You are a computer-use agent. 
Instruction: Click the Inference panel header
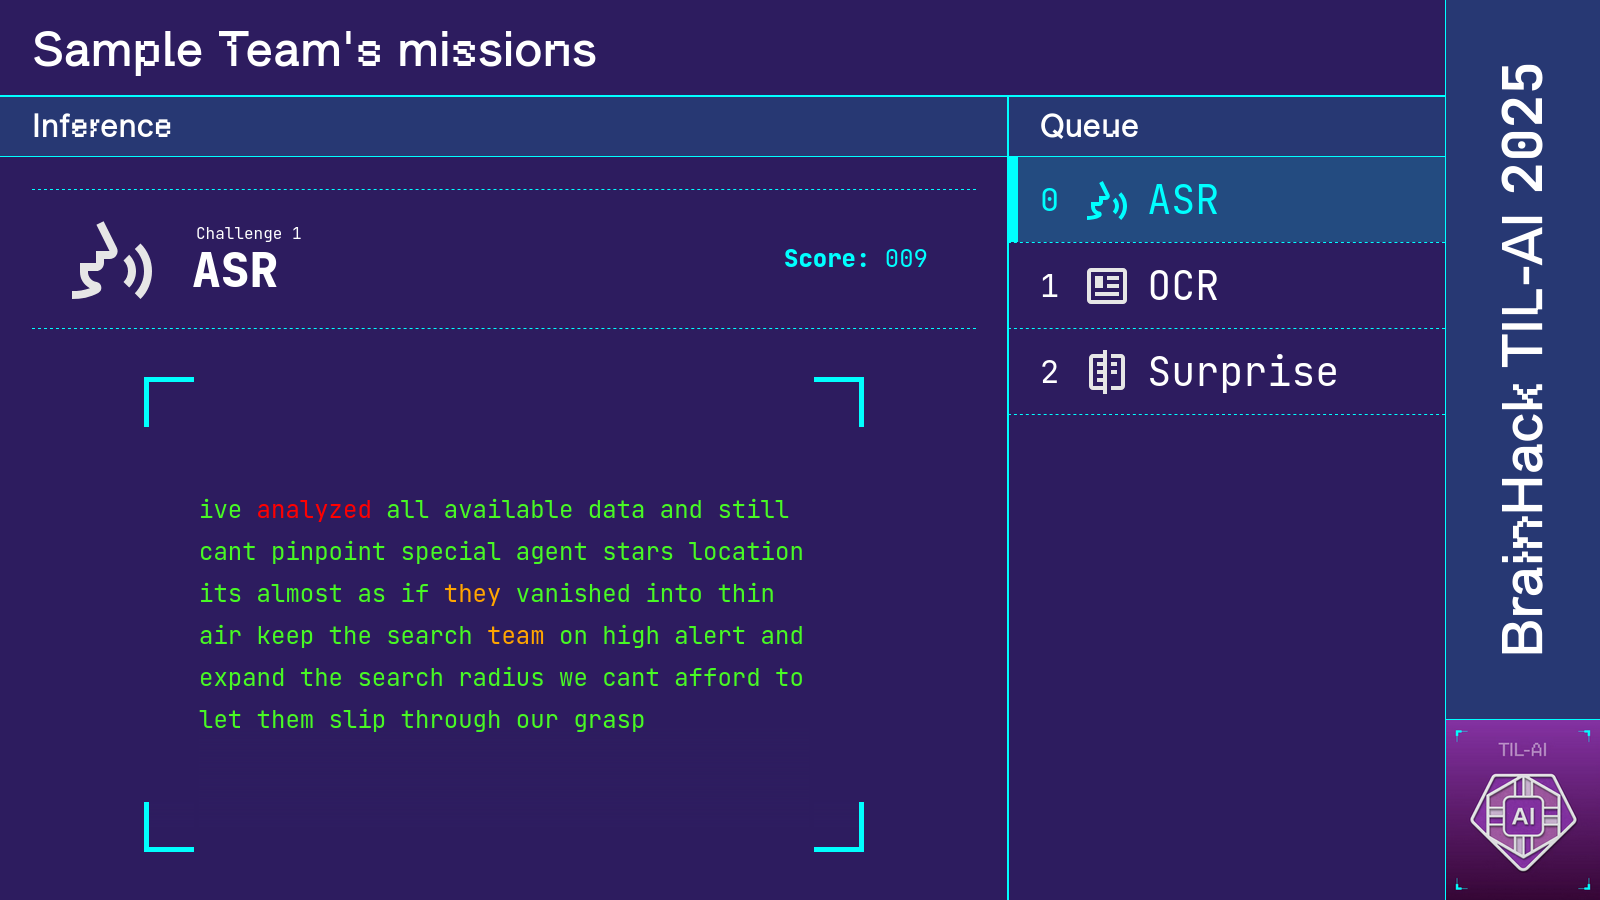(x=102, y=127)
